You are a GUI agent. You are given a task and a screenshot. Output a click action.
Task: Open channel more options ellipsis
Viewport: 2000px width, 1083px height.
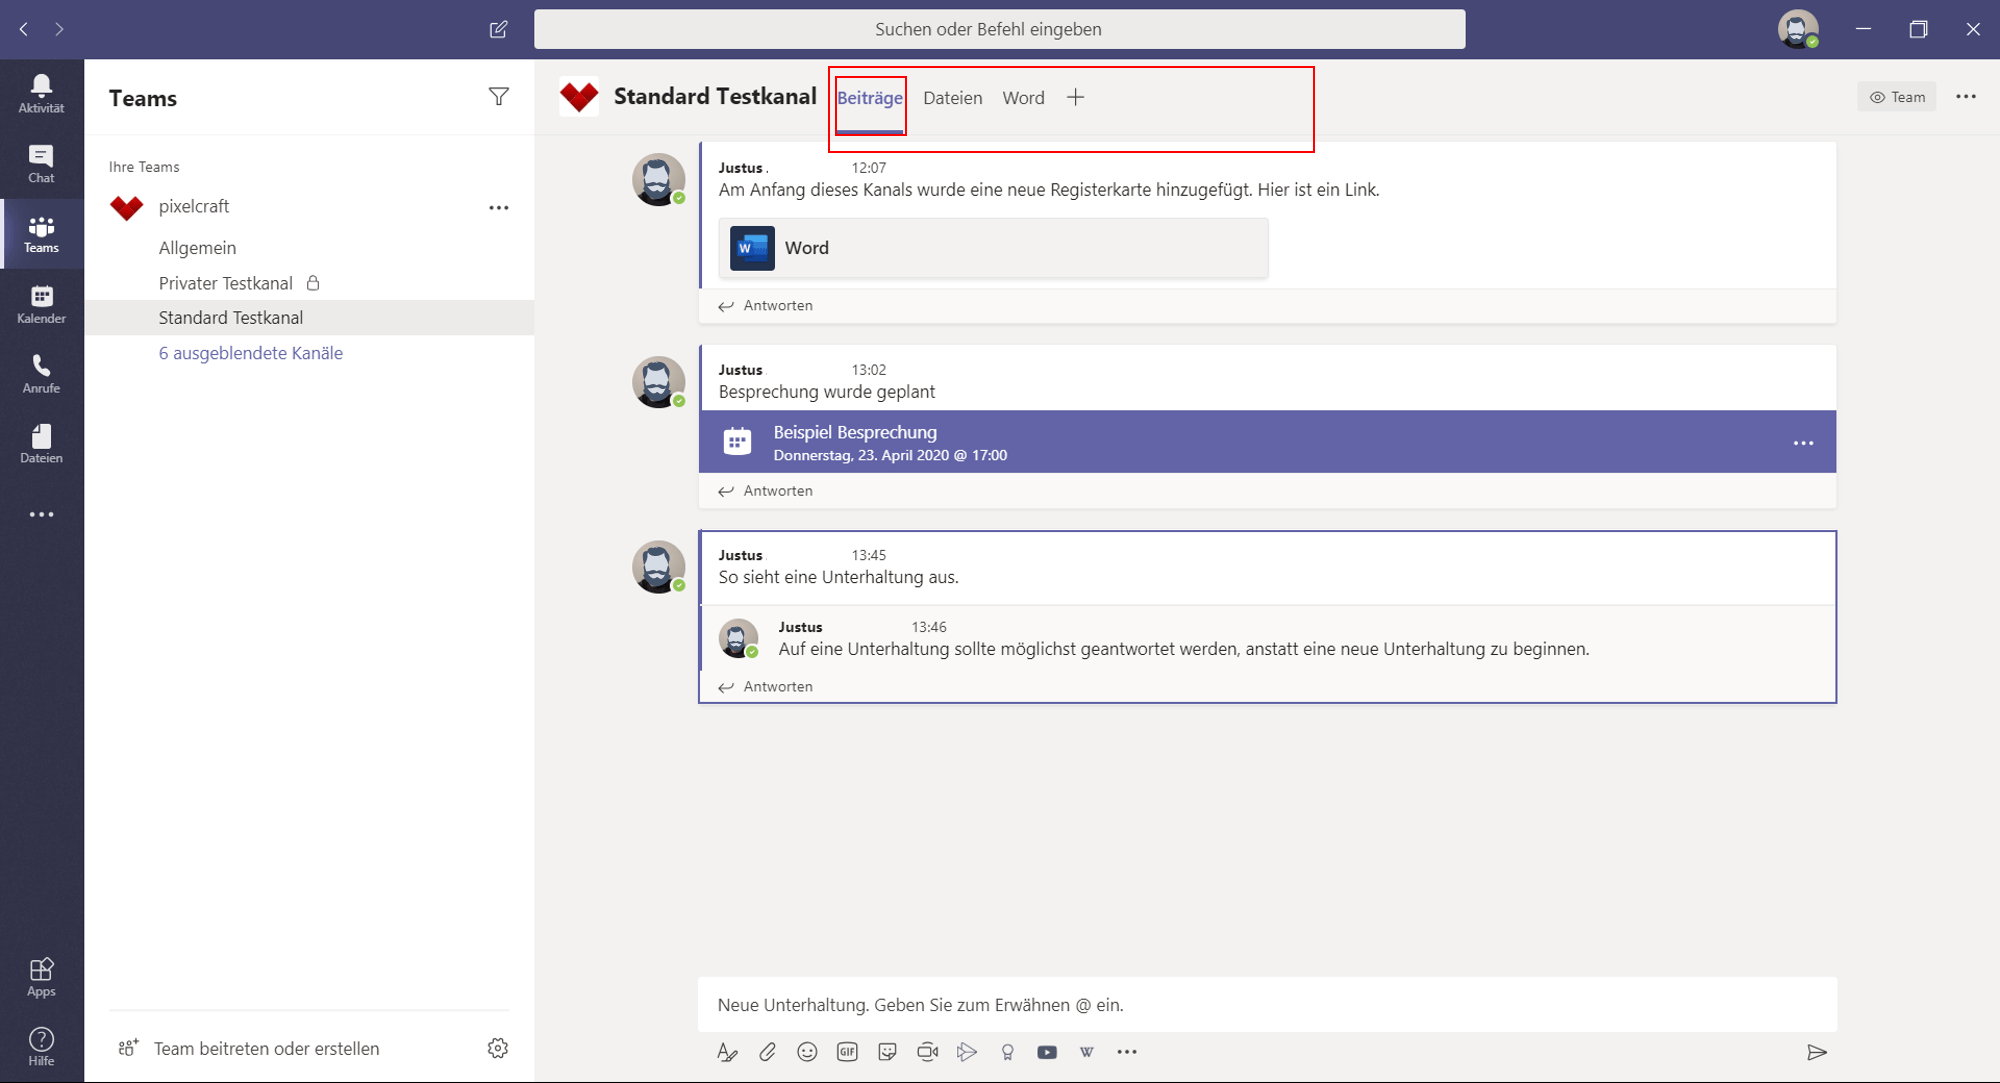click(x=1966, y=97)
